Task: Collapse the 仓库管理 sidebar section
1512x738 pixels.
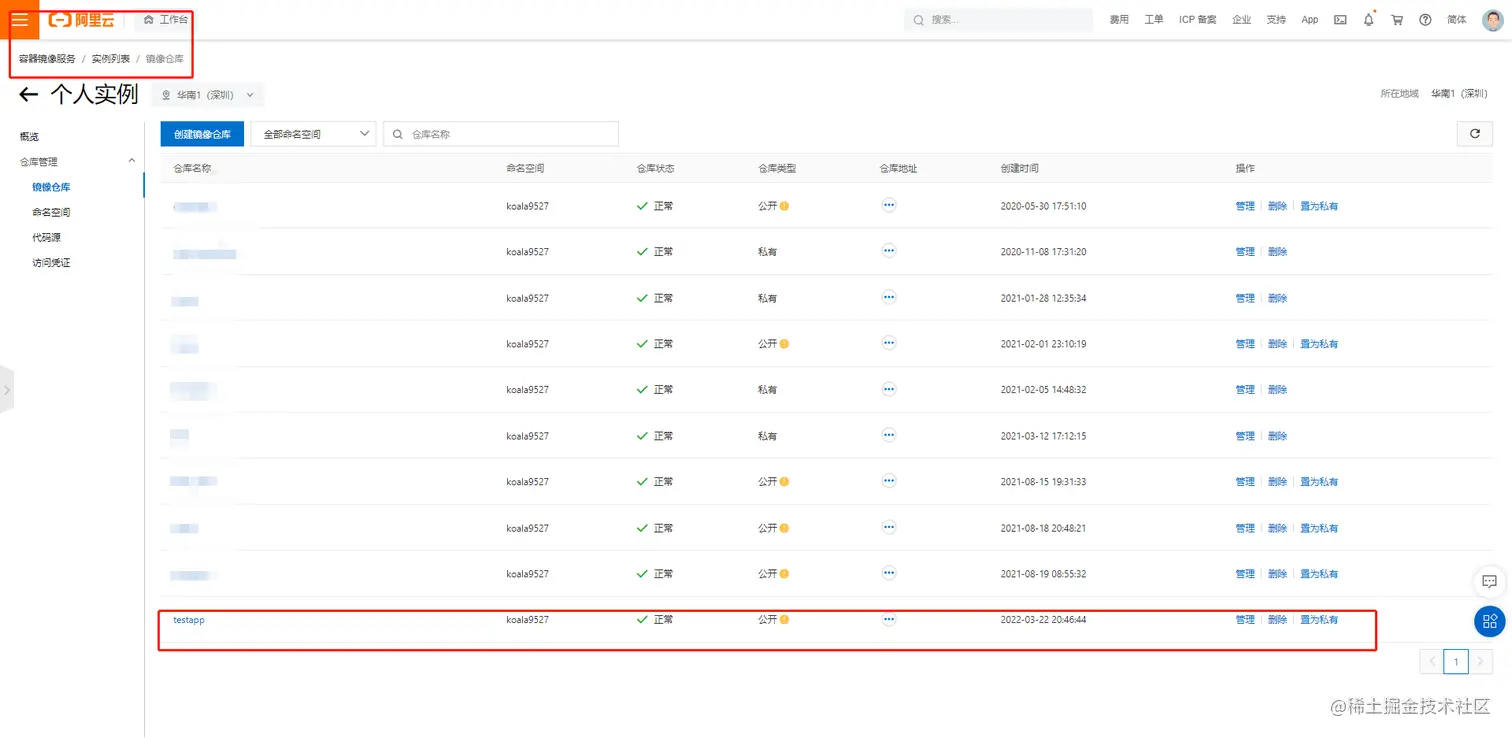Action: [x=131, y=161]
